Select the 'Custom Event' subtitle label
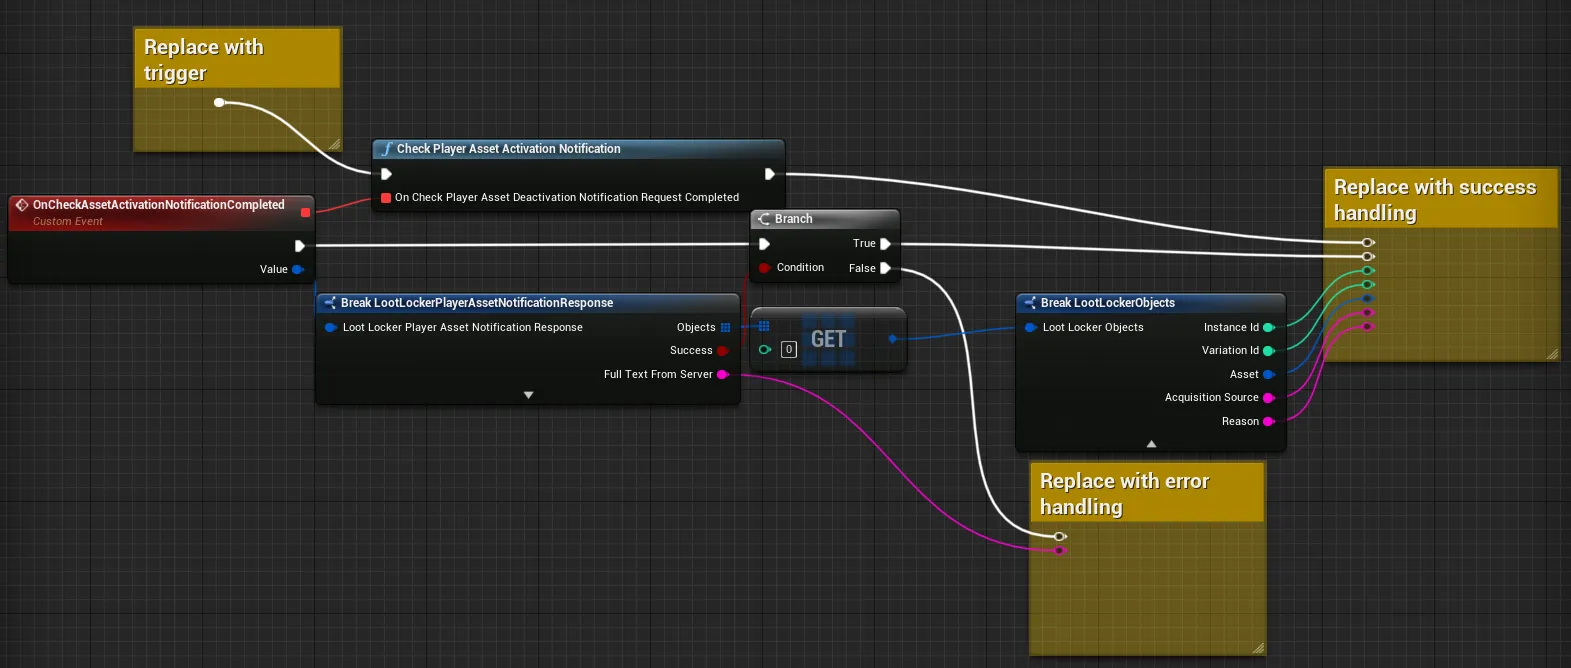1571x668 pixels. click(68, 222)
